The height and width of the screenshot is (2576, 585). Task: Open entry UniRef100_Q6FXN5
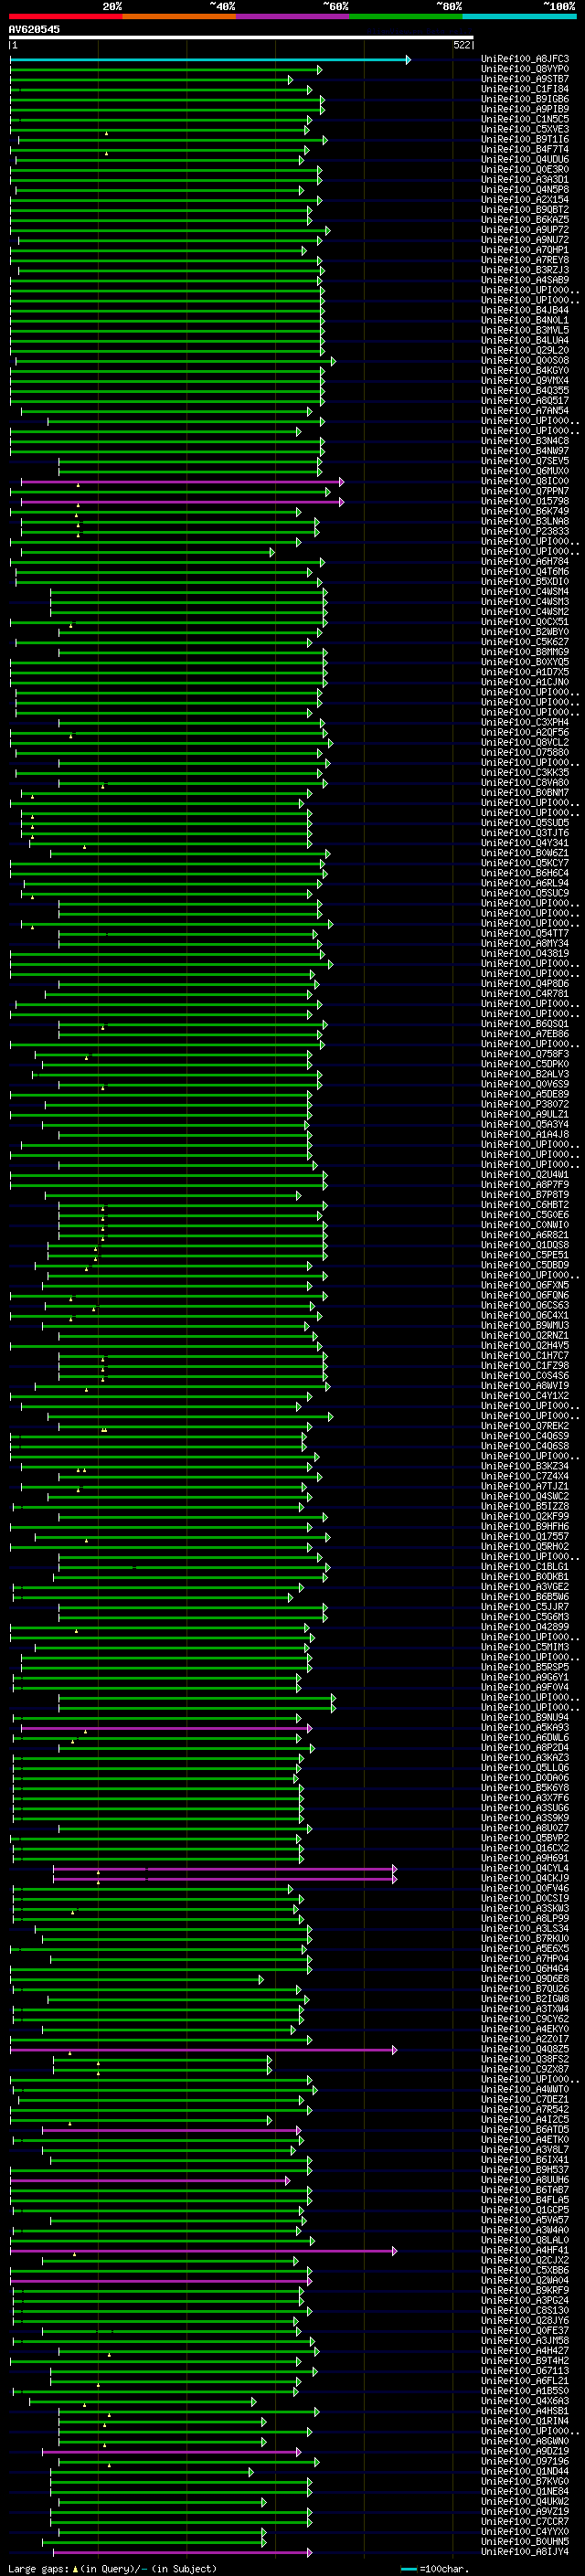click(x=525, y=1285)
